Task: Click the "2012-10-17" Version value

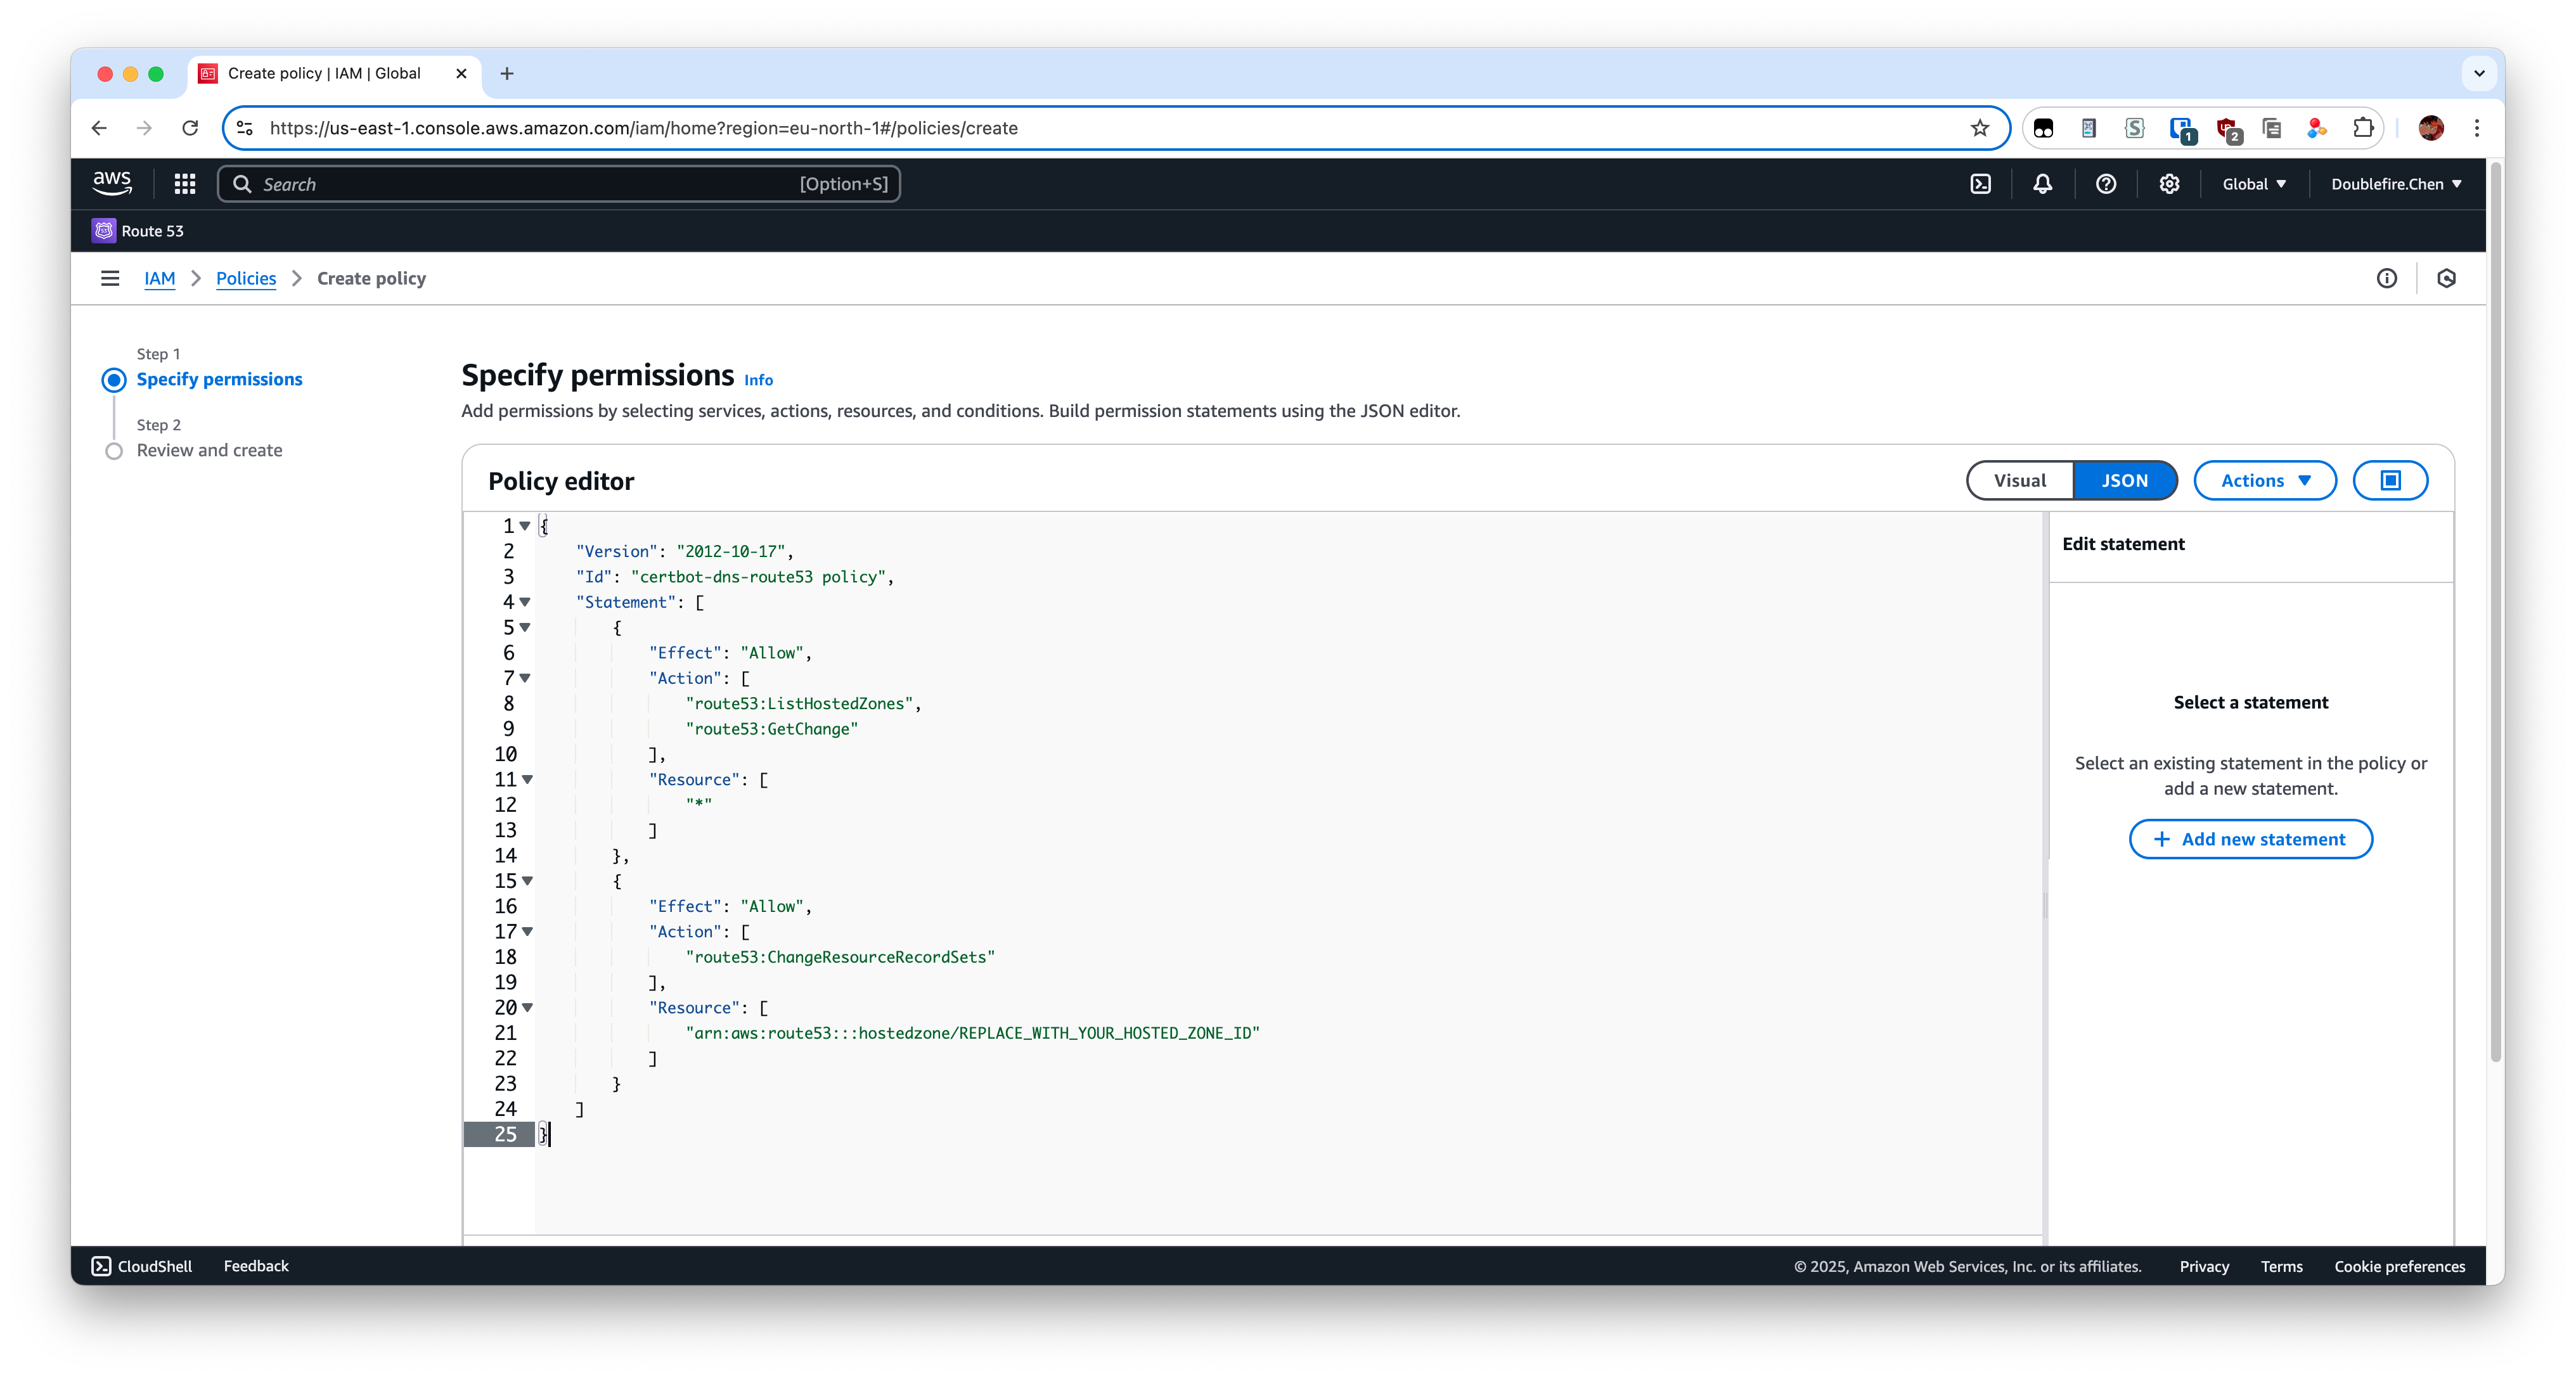Action: [730, 551]
